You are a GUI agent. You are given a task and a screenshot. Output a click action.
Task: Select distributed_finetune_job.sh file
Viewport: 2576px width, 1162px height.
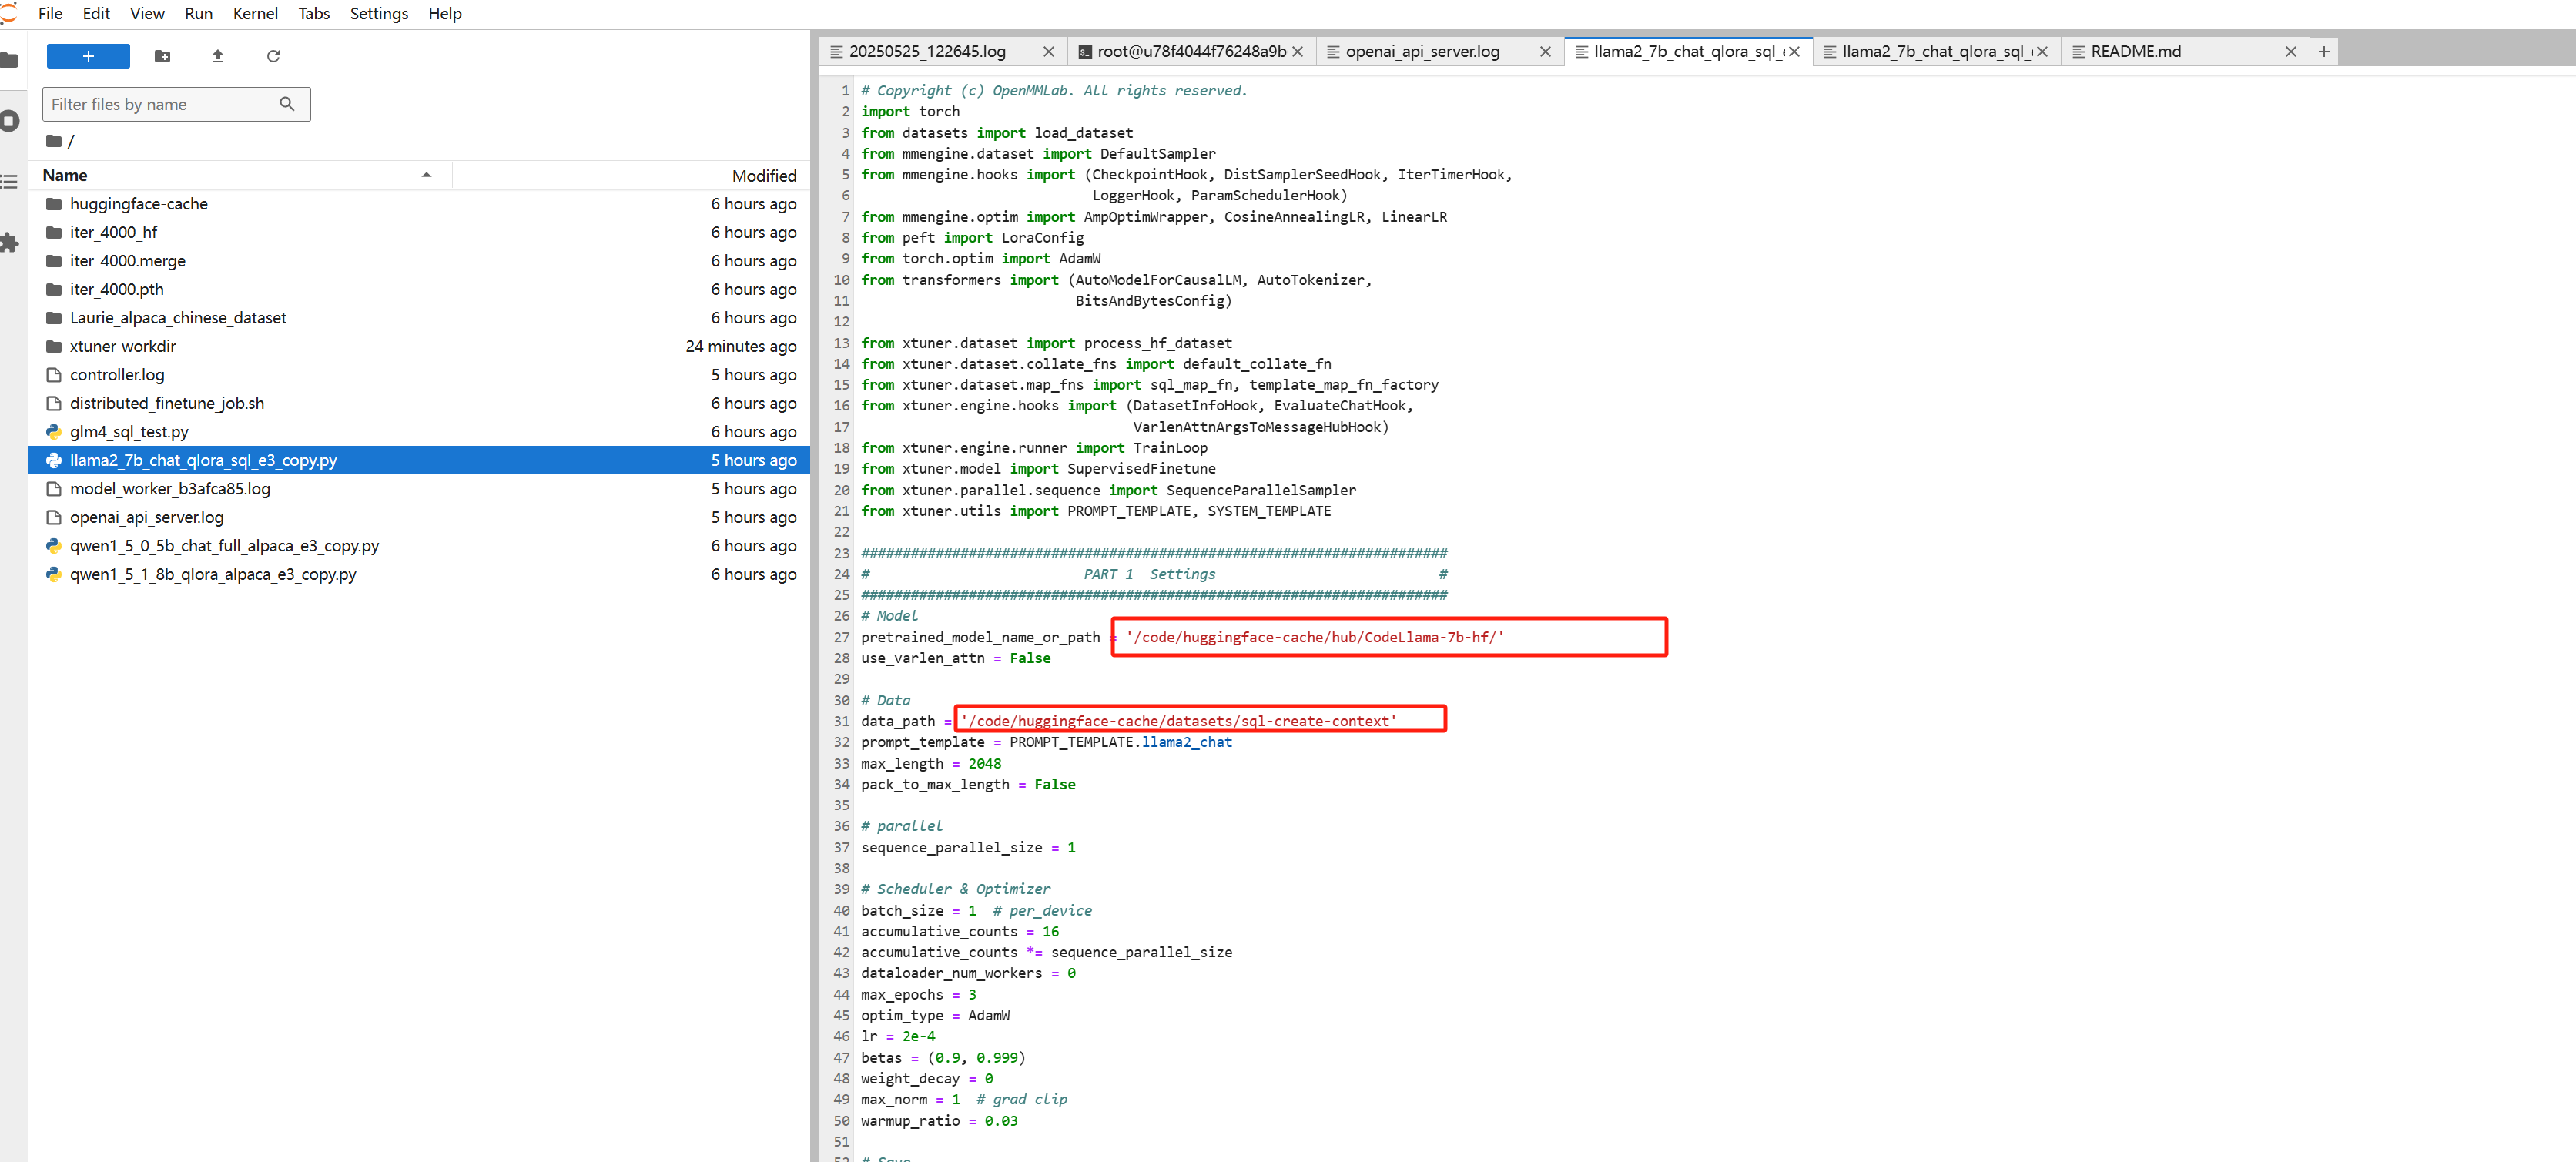point(166,403)
